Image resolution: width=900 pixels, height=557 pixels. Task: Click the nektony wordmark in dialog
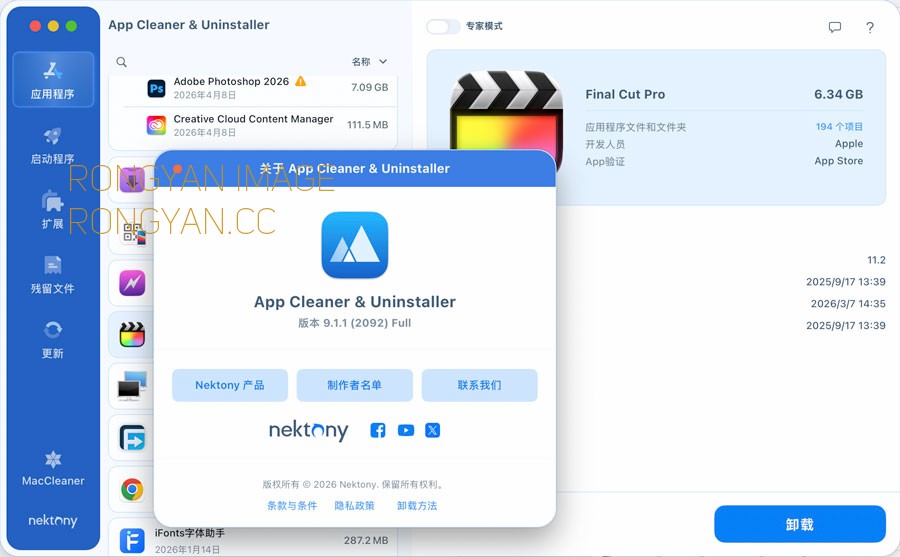pyautogui.click(x=308, y=430)
